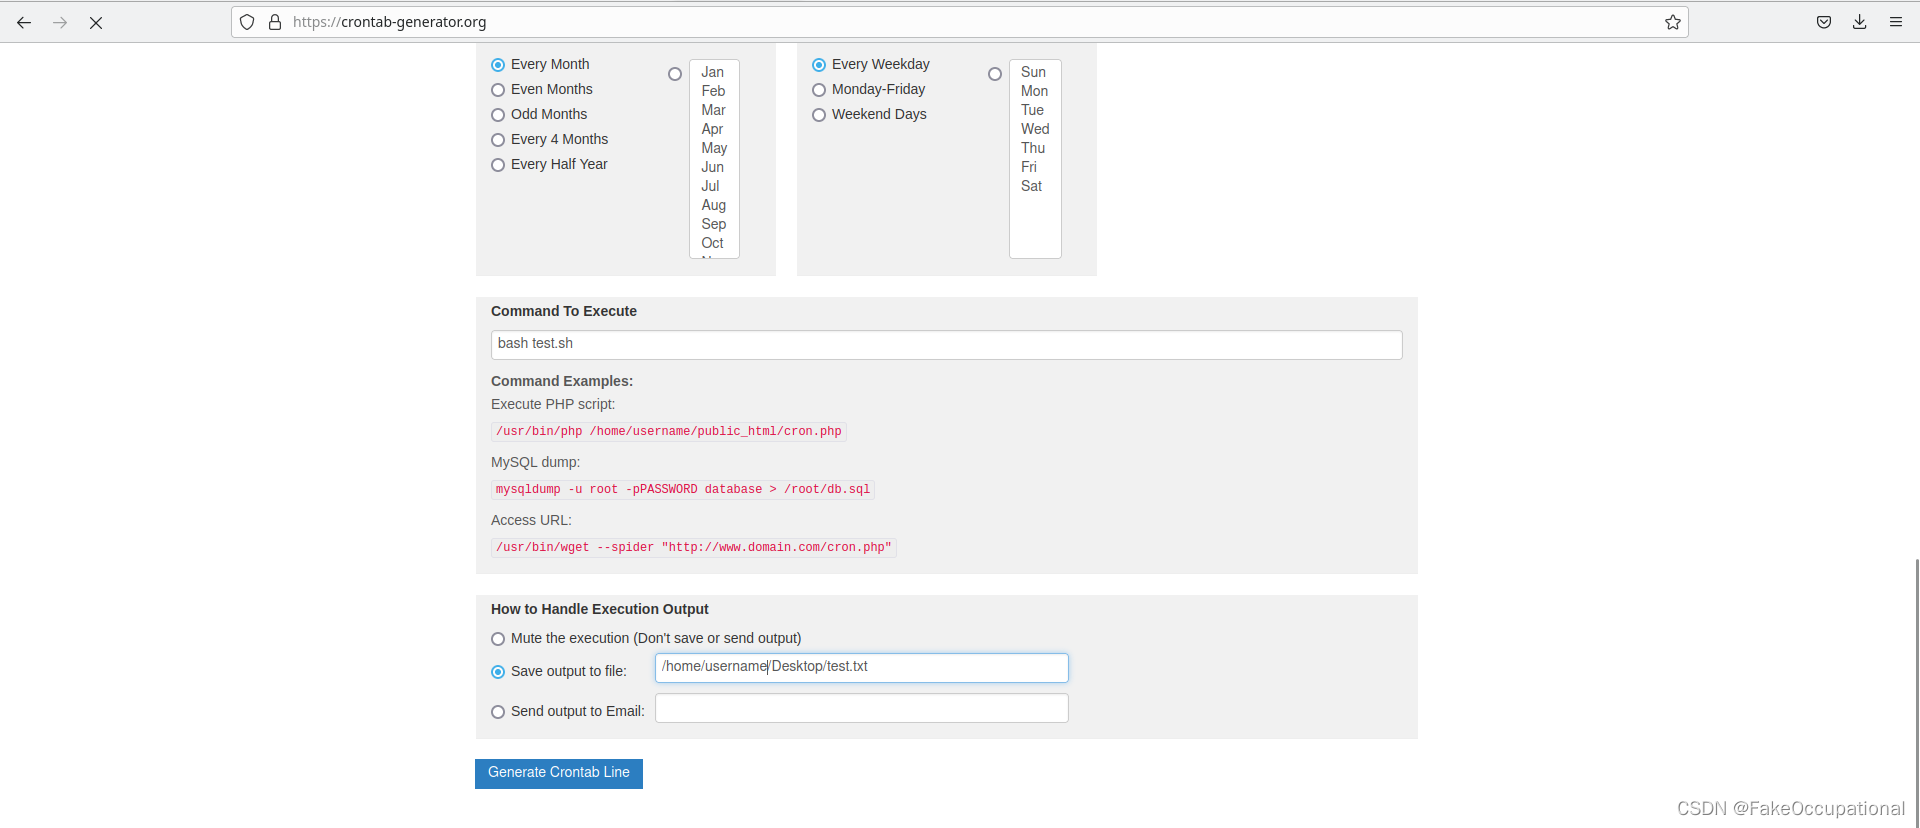Click the page vertical scrollbar thumb
The image size is (1920, 828).
tap(1916, 692)
